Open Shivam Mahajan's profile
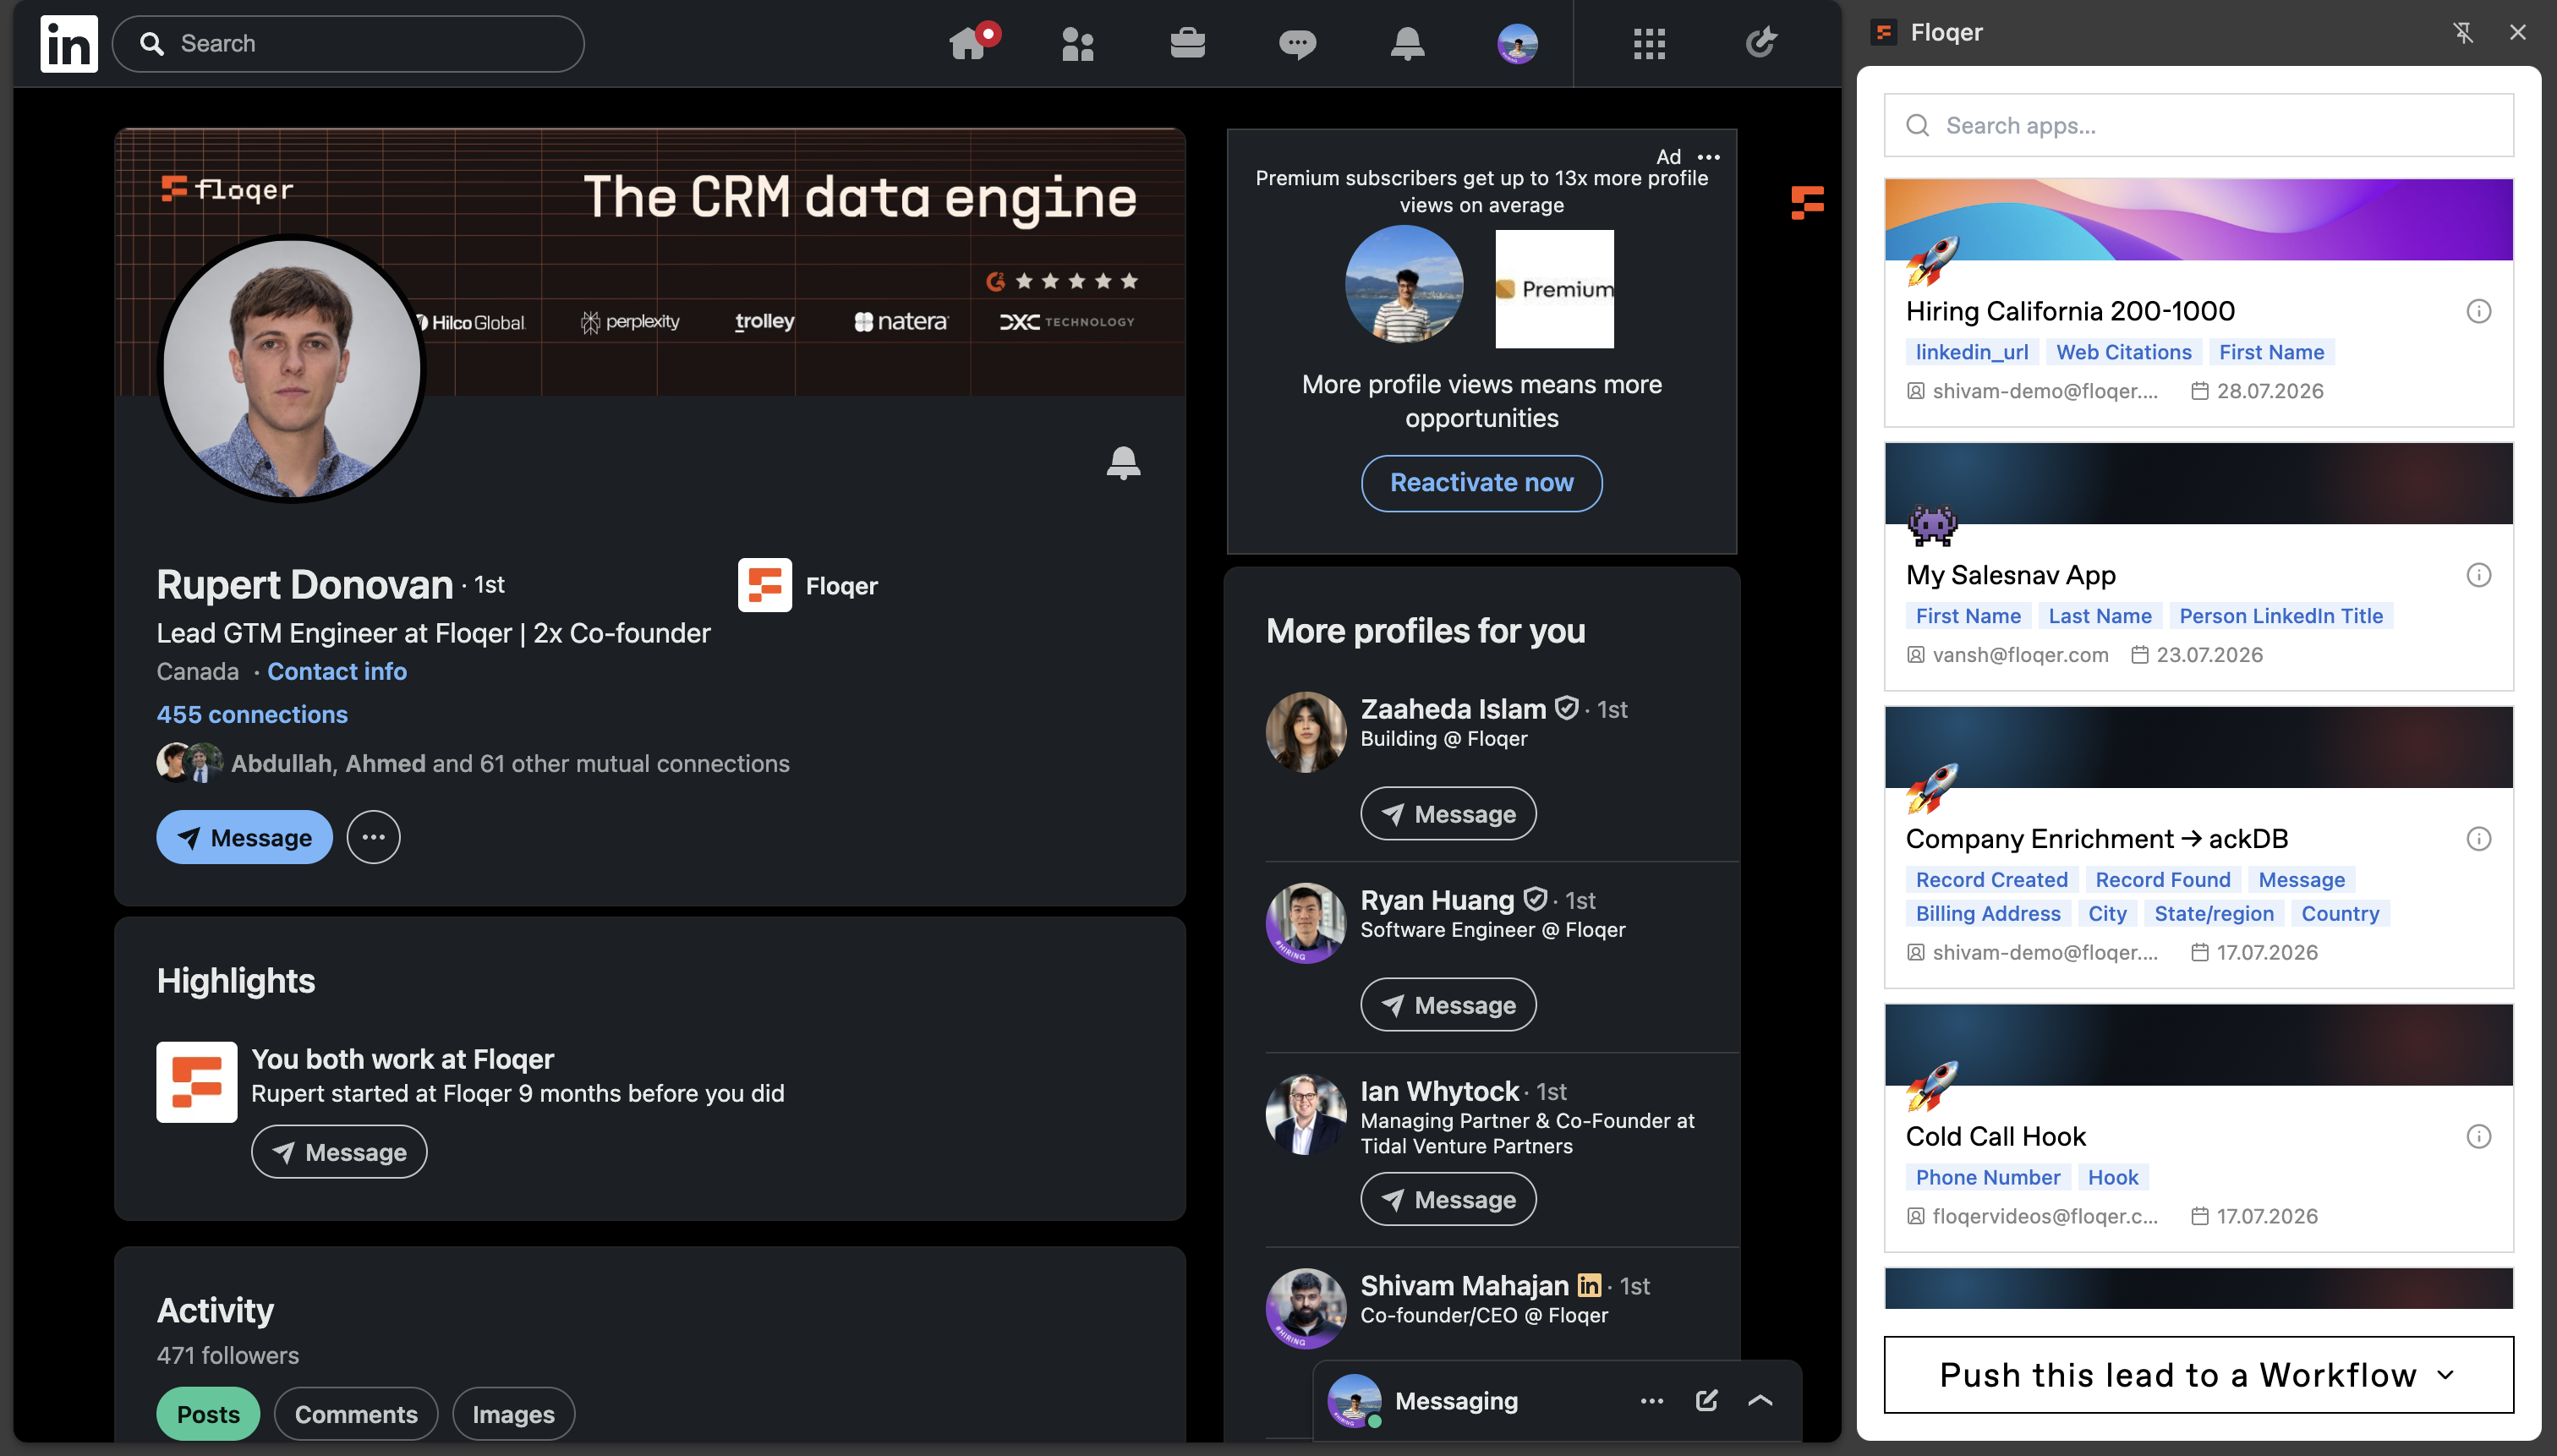This screenshot has width=2557, height=1456. click(x=1464, y=1285)
